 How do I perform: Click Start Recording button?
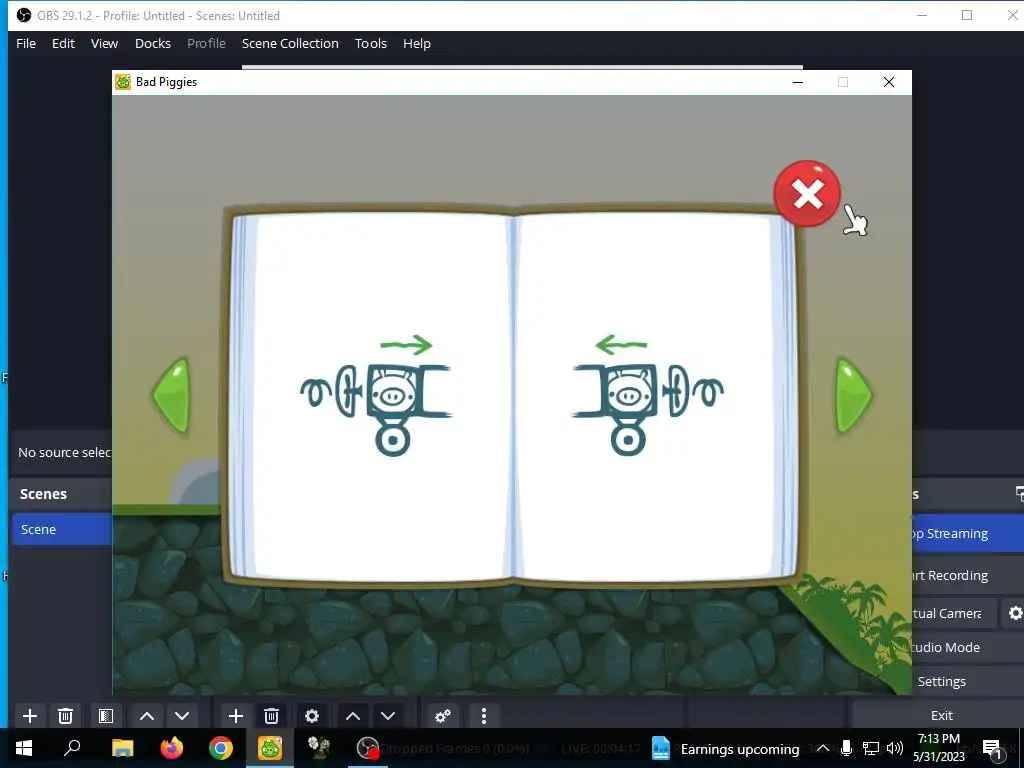pos(968,575)
